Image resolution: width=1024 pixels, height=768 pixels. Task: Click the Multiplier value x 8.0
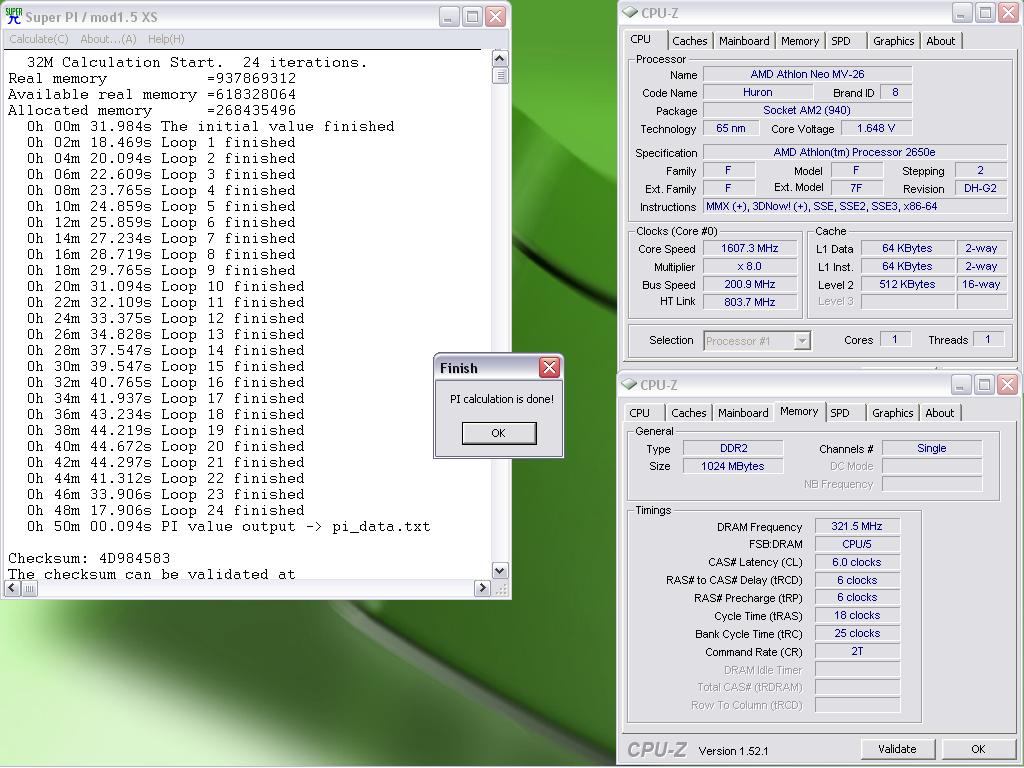[750, 266]
